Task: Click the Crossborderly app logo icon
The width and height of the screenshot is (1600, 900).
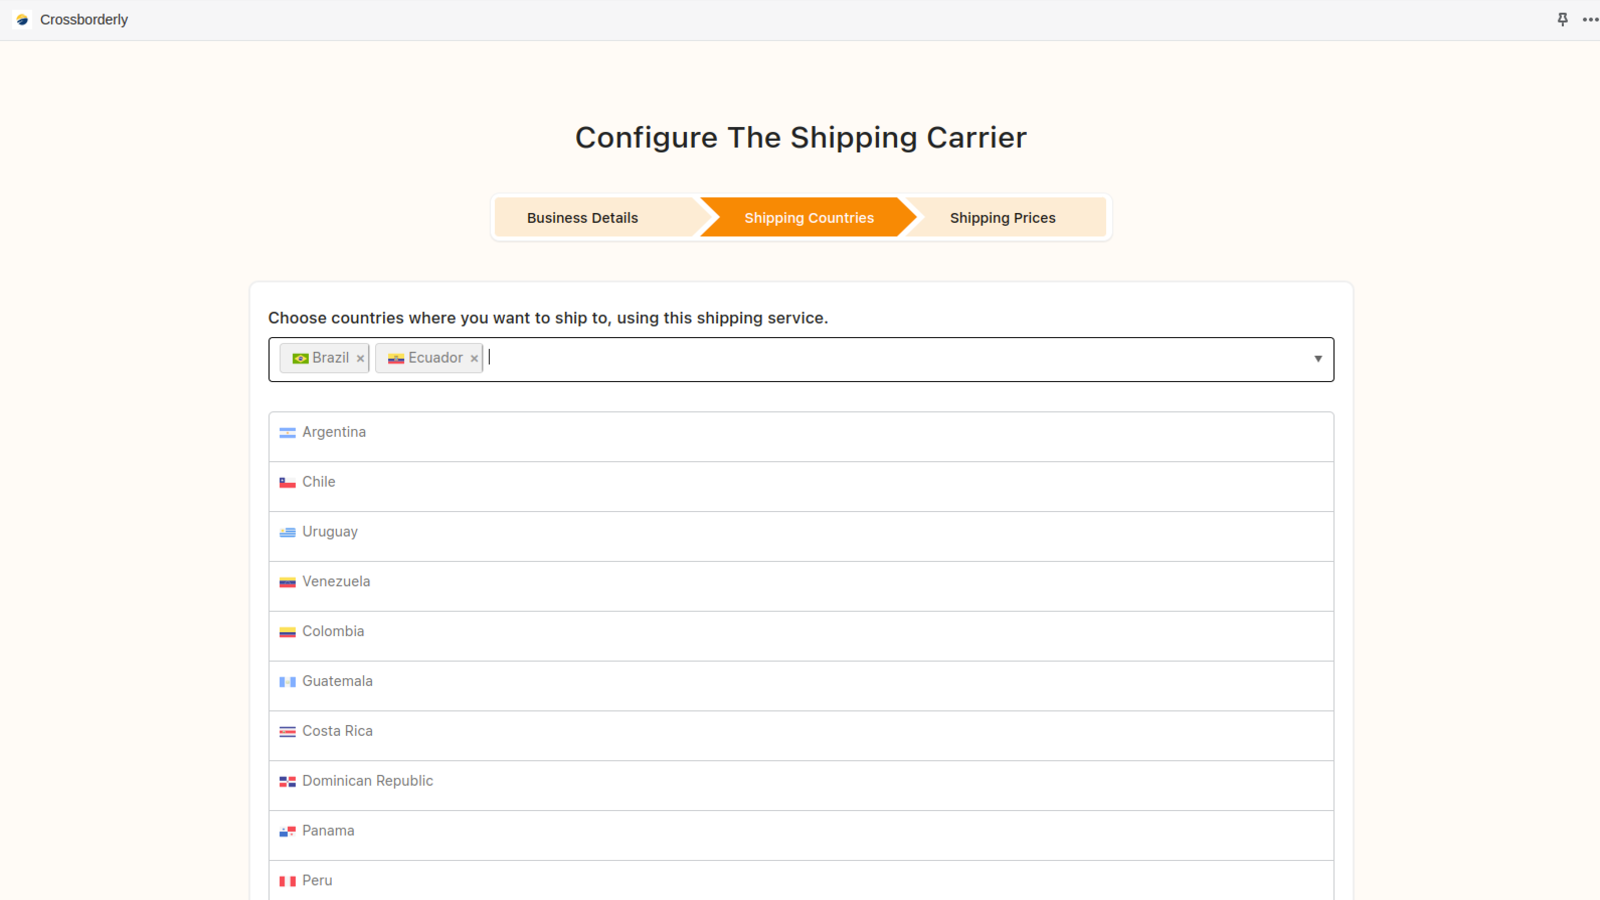Action: click(22, 19)
